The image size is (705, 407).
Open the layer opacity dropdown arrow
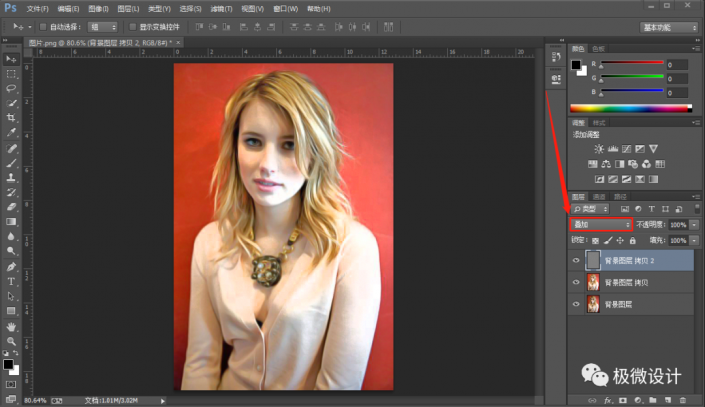pyautogui.click(x=695, y=225)
